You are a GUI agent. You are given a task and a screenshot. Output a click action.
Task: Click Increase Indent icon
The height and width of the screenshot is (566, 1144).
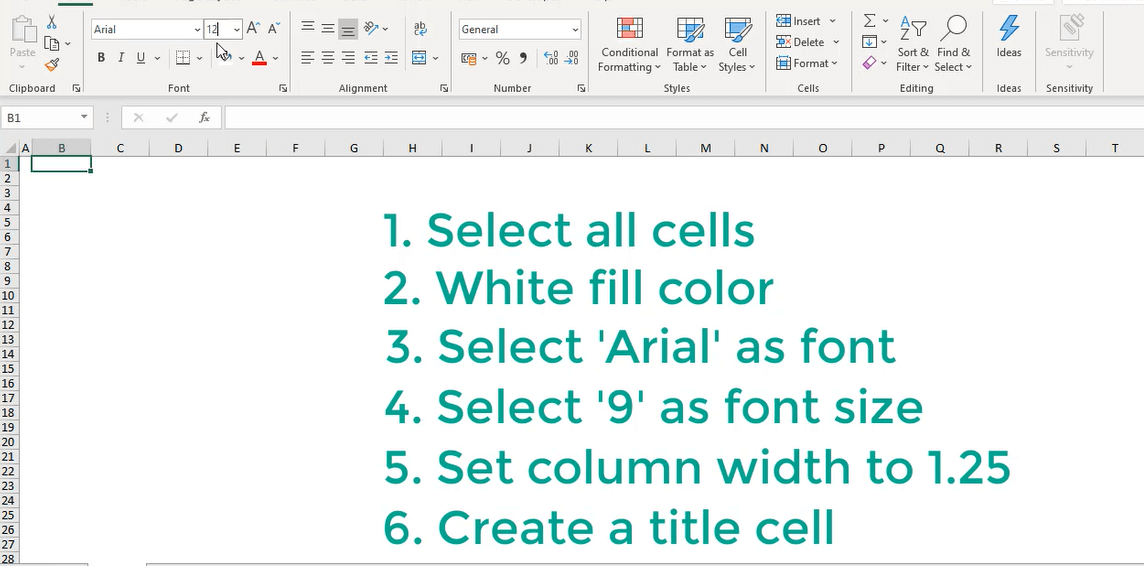click(x=391, y=57)
